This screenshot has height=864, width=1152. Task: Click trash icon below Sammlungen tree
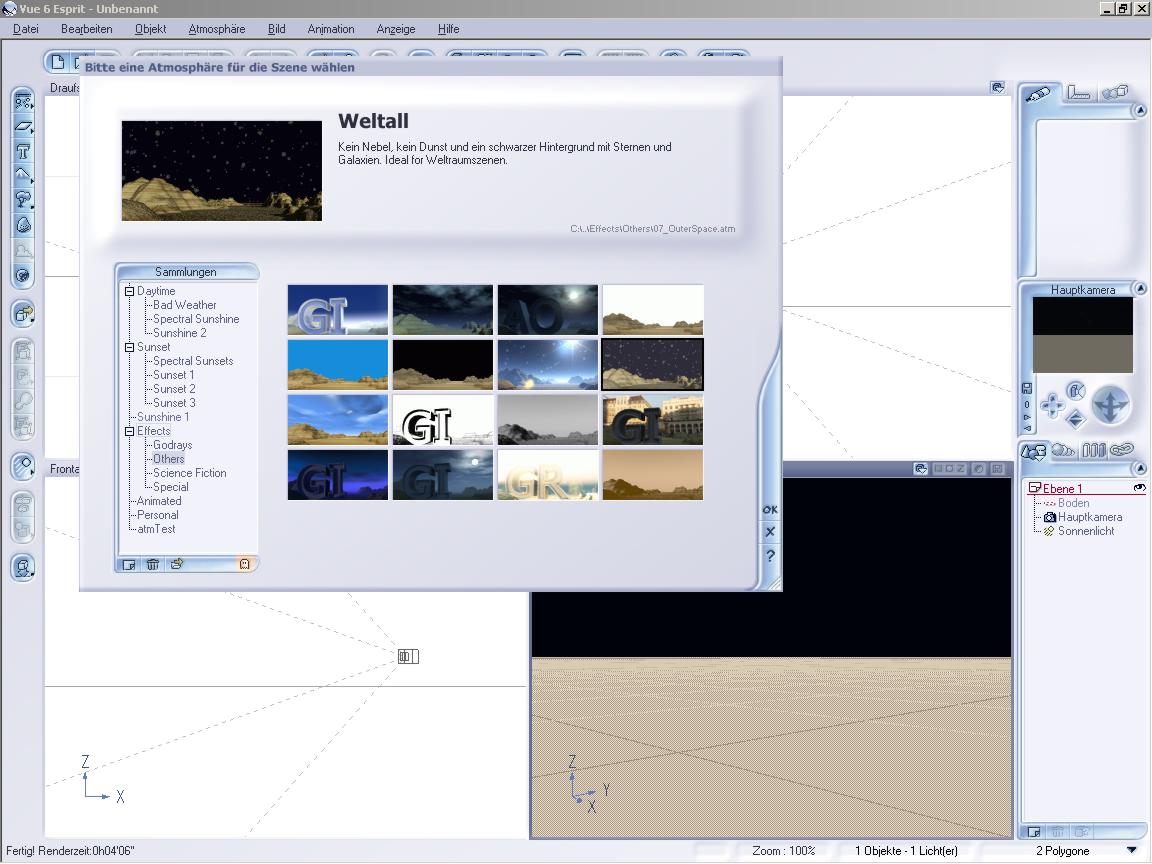point(153,564)
